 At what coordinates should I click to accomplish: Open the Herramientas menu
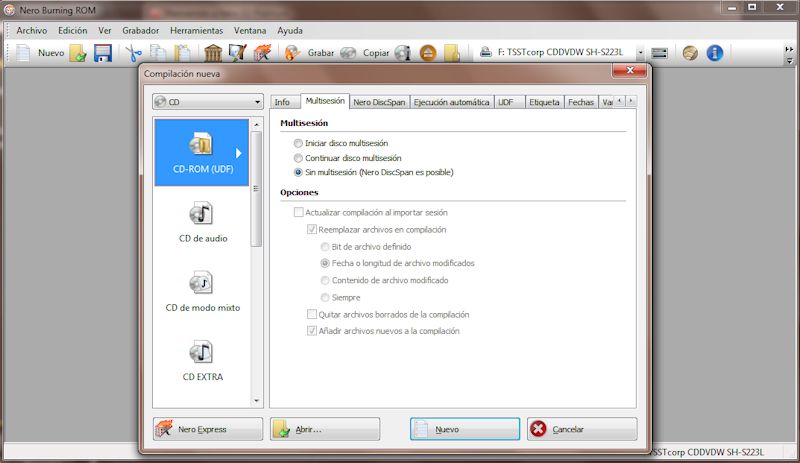pos(196,31)
